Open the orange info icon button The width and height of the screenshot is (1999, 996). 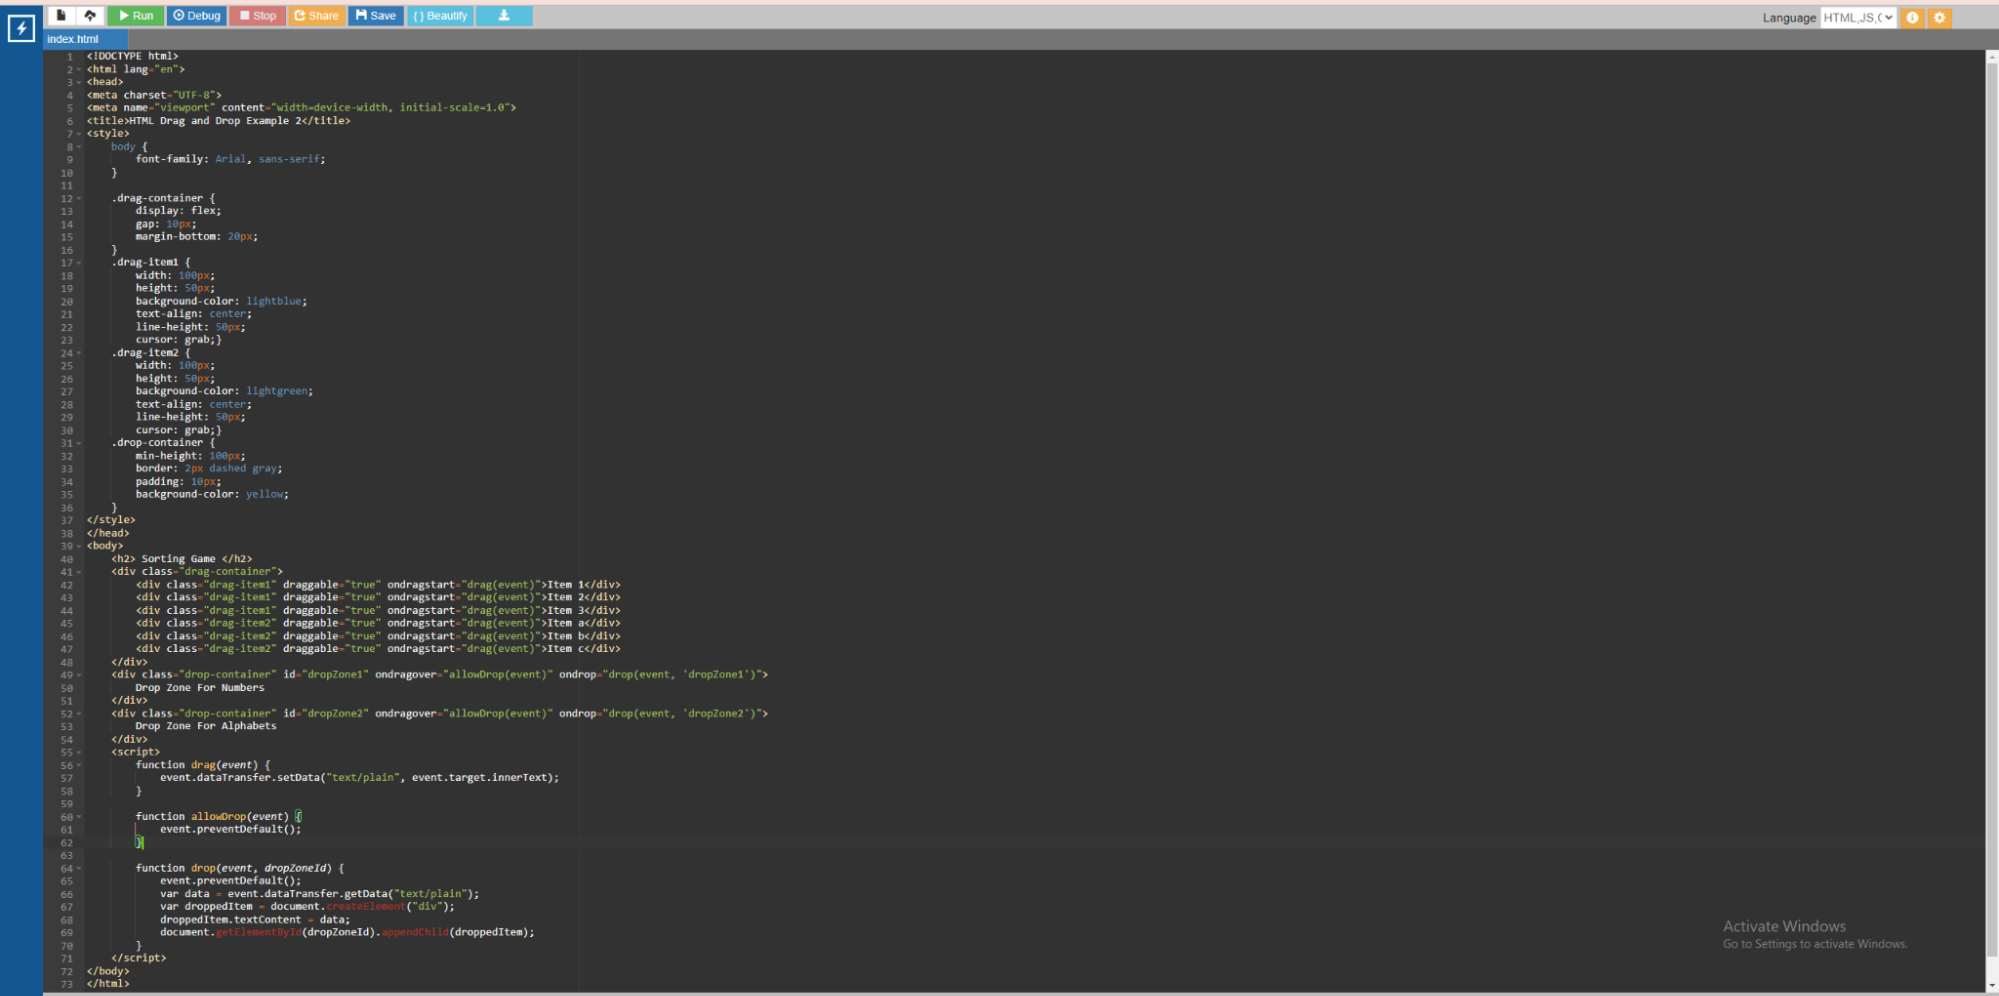pyautogui.click(x=1912, y=17)
